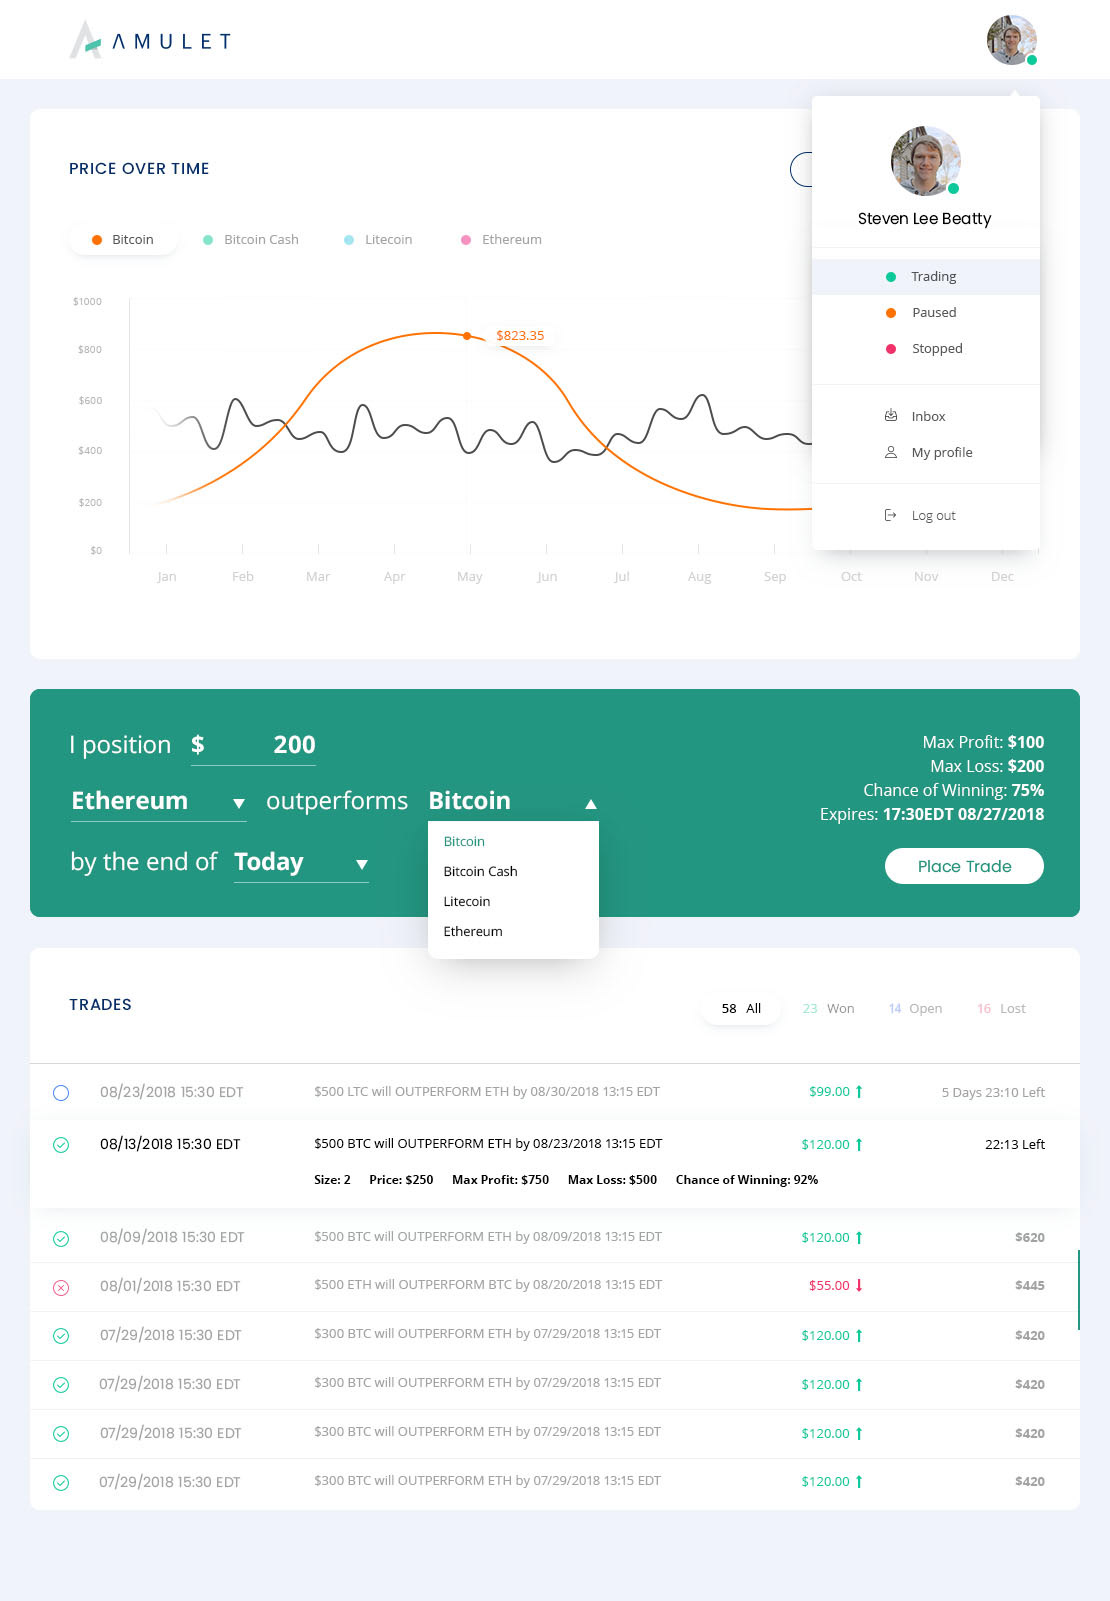Click the position amount 200 field

[266, 745]
